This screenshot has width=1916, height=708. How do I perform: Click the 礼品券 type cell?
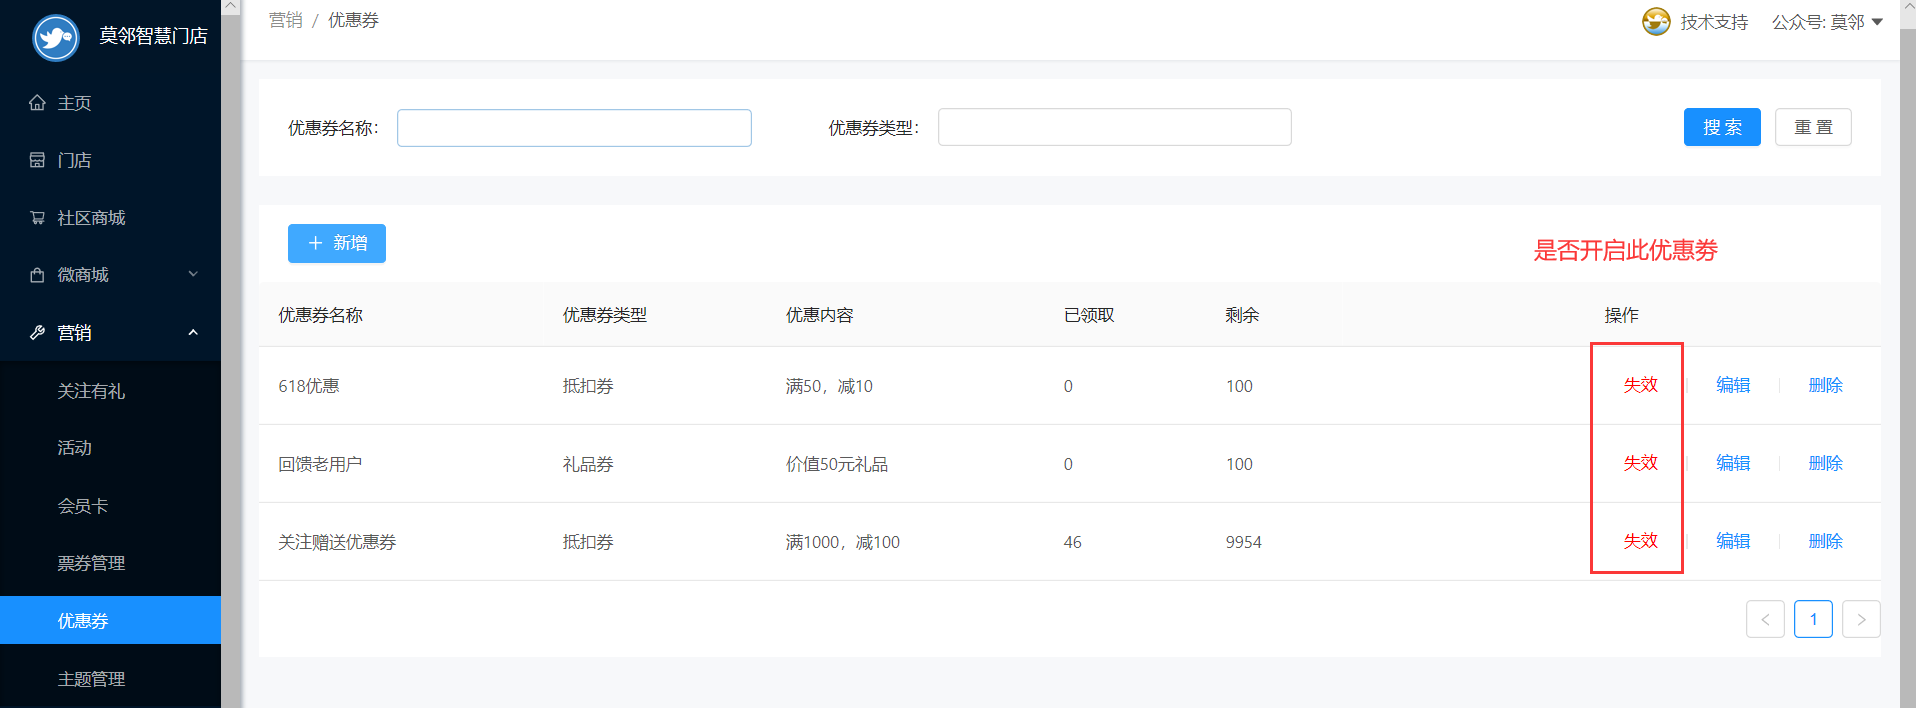pos(588,464)
